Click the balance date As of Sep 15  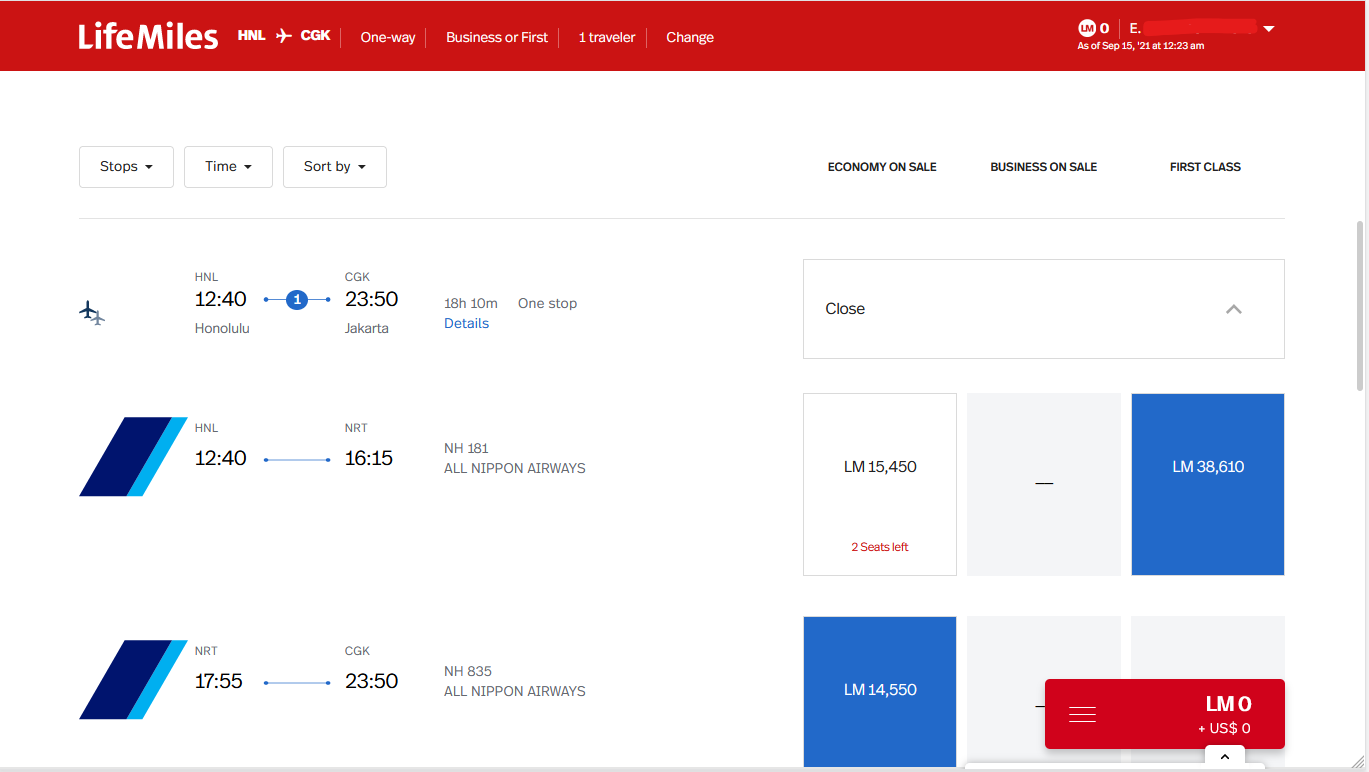[x=1140, y=46]
